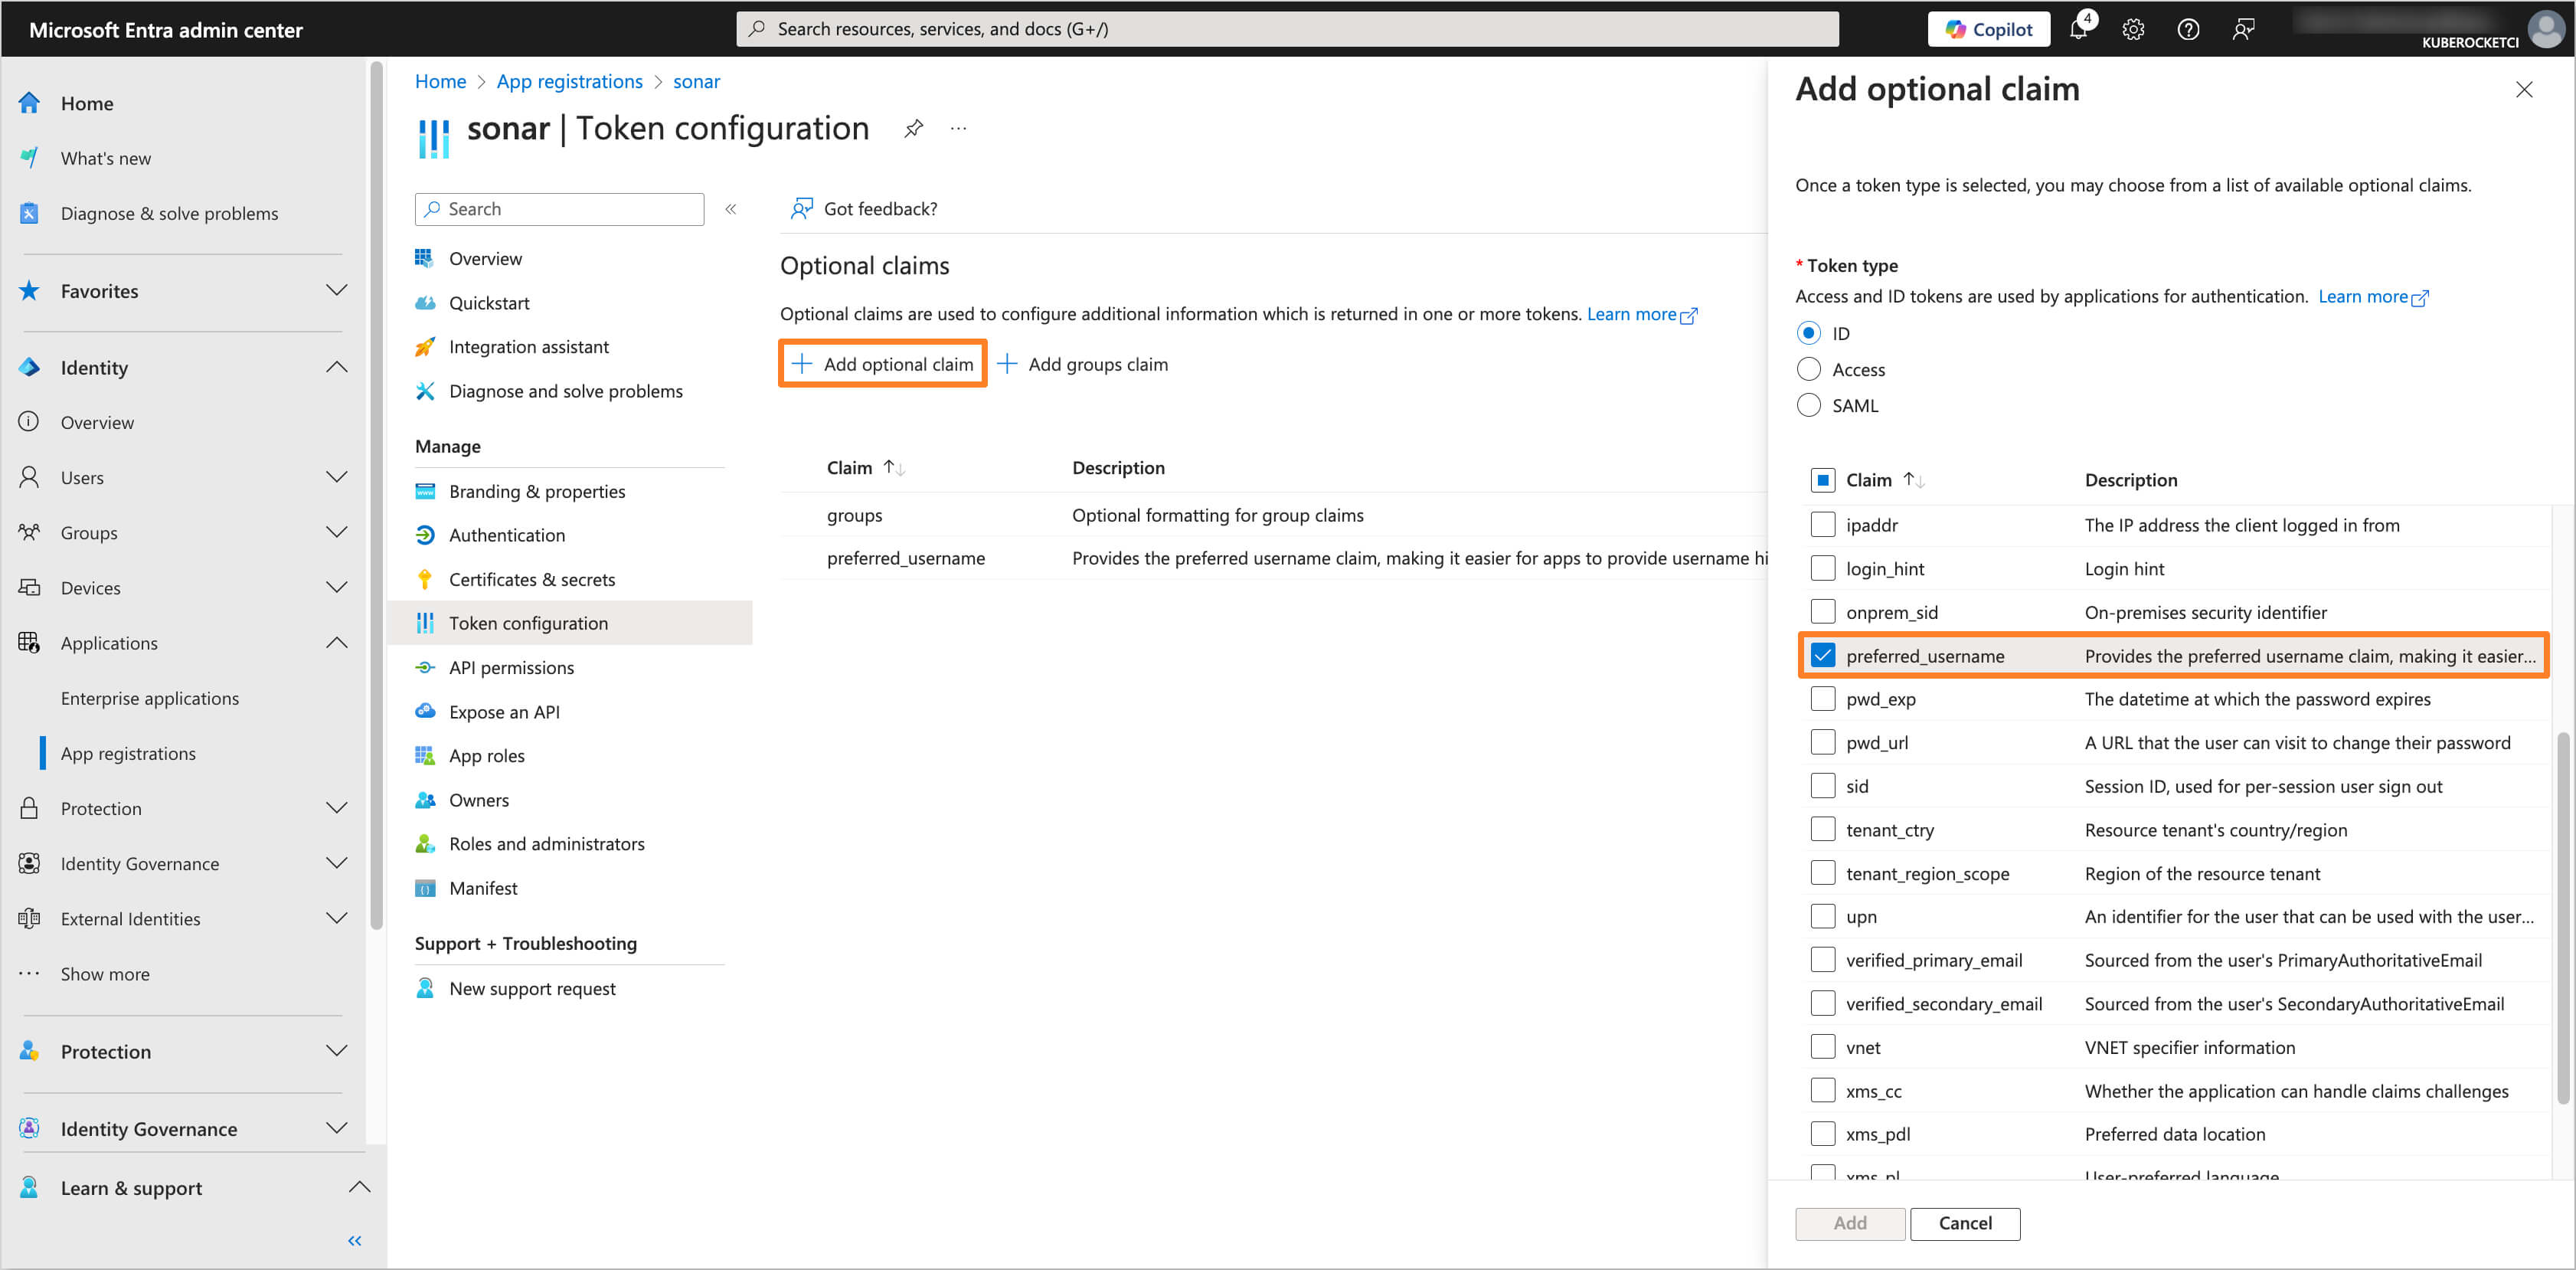Image resolution: width=2576 pixels, height=1270 pixels.
Task: Click Add groups claim button
Action: tap(1083, 364)
